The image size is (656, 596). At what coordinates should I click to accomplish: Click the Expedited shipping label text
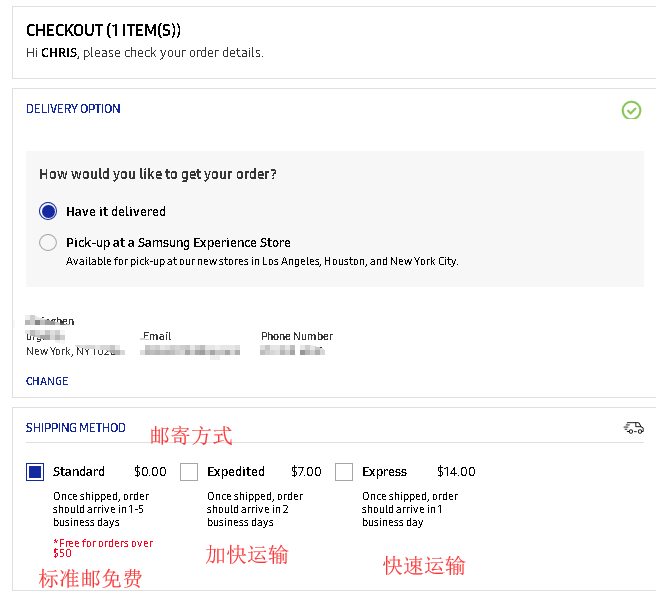tap(236, 472)
